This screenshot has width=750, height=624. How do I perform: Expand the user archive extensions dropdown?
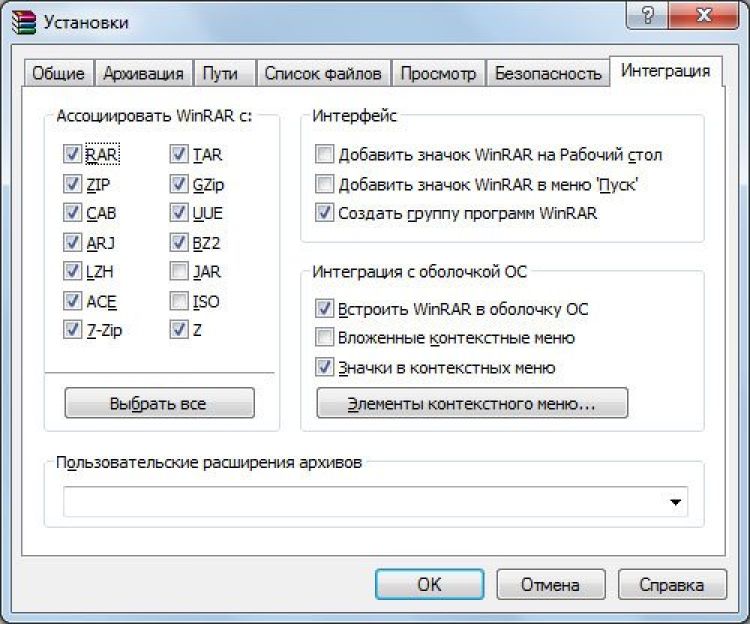point(676,502)
